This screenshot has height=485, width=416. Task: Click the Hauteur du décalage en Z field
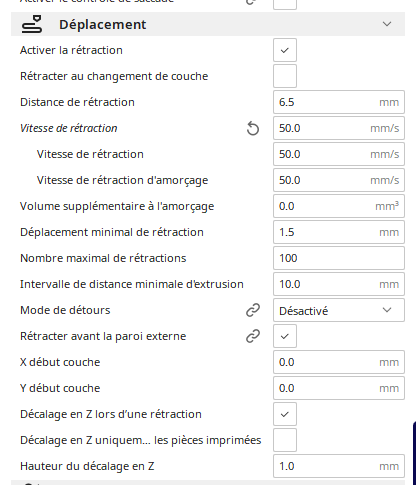click(x=339, y=466)
